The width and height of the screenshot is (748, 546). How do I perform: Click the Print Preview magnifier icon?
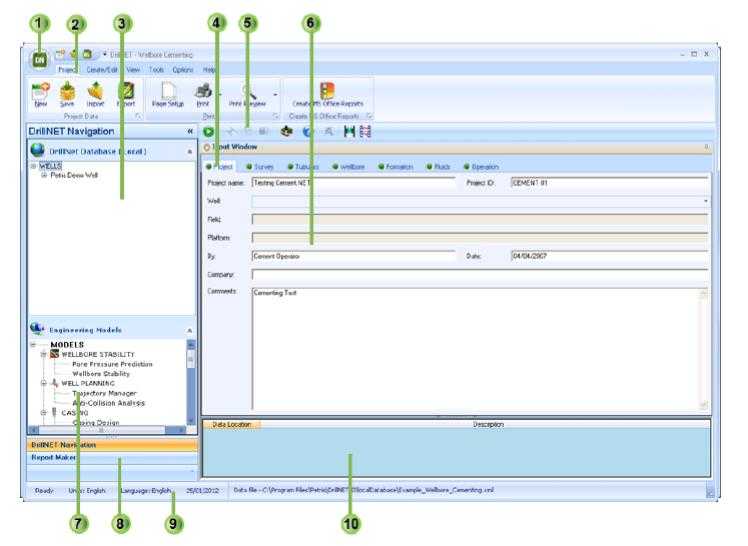(x=249, y=91)
